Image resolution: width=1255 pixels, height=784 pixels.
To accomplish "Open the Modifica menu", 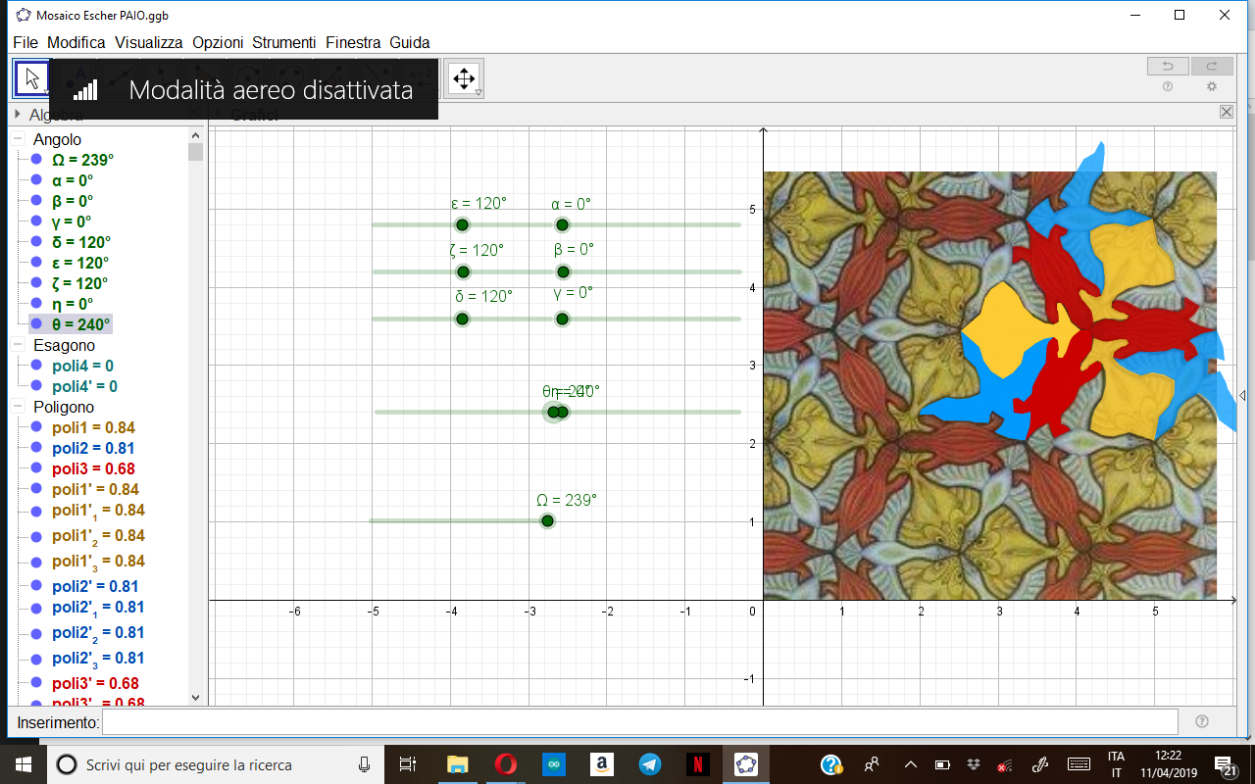I will coord(76,42).
